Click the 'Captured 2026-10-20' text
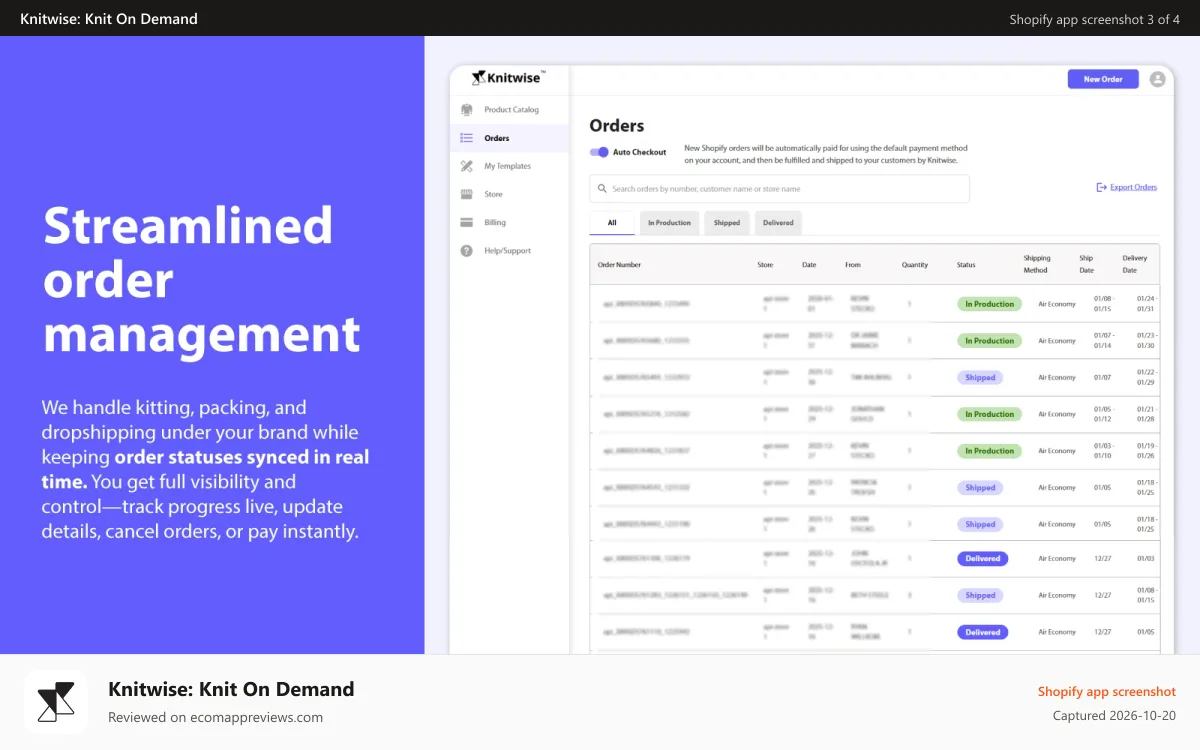1200x750 pixels. pos(1114,716)
